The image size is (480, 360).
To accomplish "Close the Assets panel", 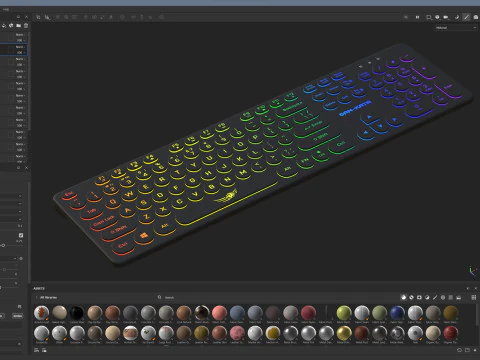I will (476, 288).
